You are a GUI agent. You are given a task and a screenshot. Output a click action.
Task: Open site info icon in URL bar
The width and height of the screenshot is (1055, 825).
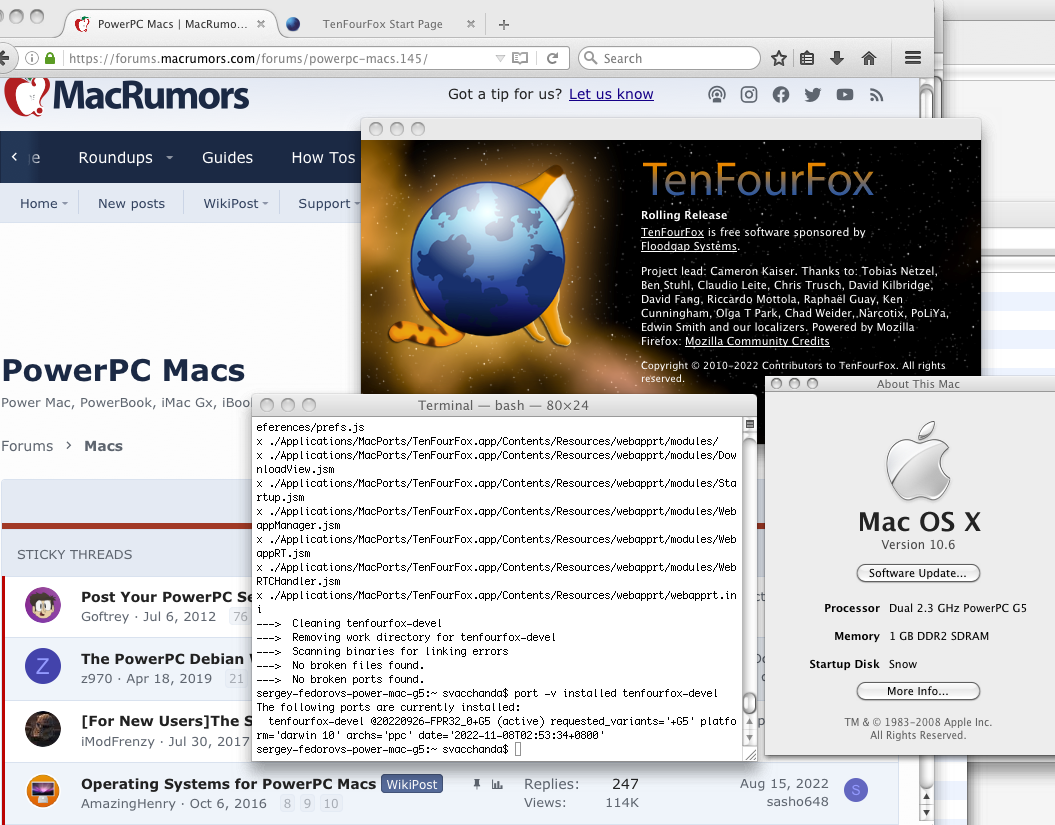coord(32,58)
